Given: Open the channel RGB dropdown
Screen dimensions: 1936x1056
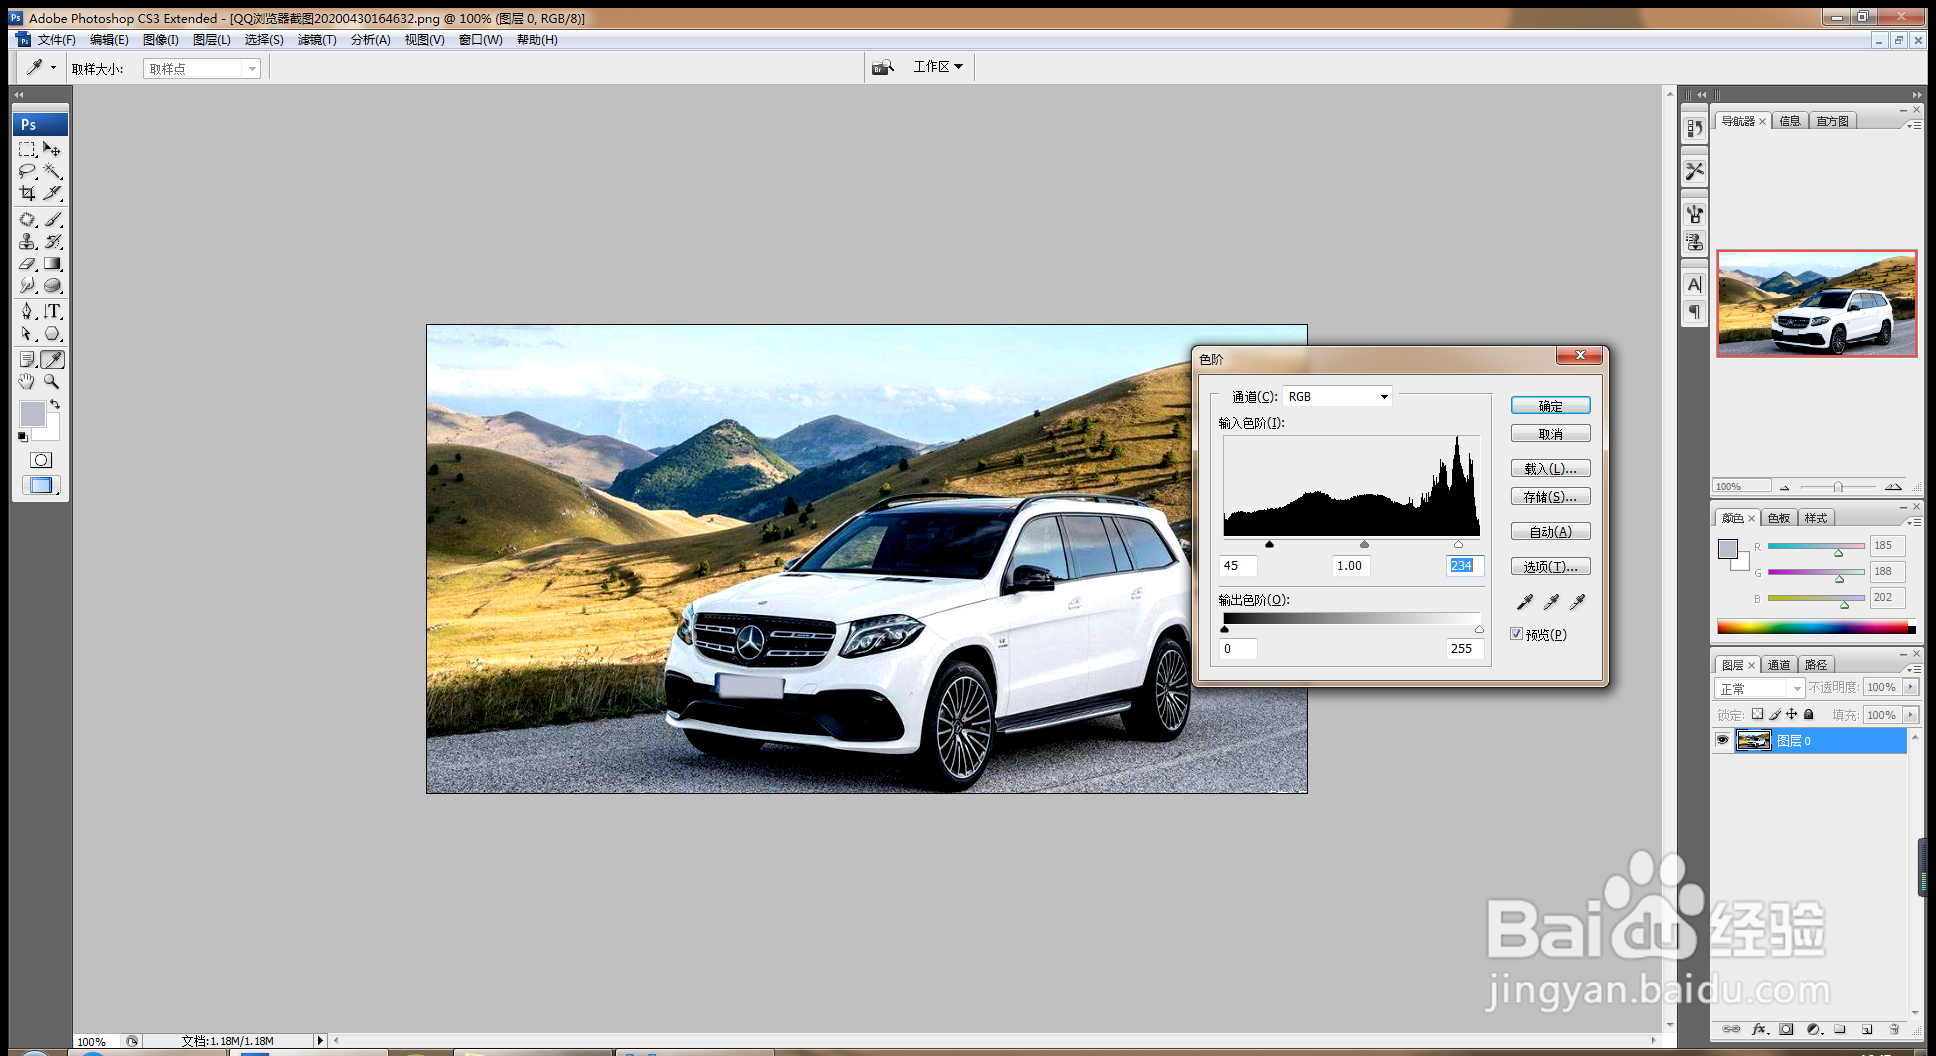Looking at the screenshot, I should [x=1337, y=396].
